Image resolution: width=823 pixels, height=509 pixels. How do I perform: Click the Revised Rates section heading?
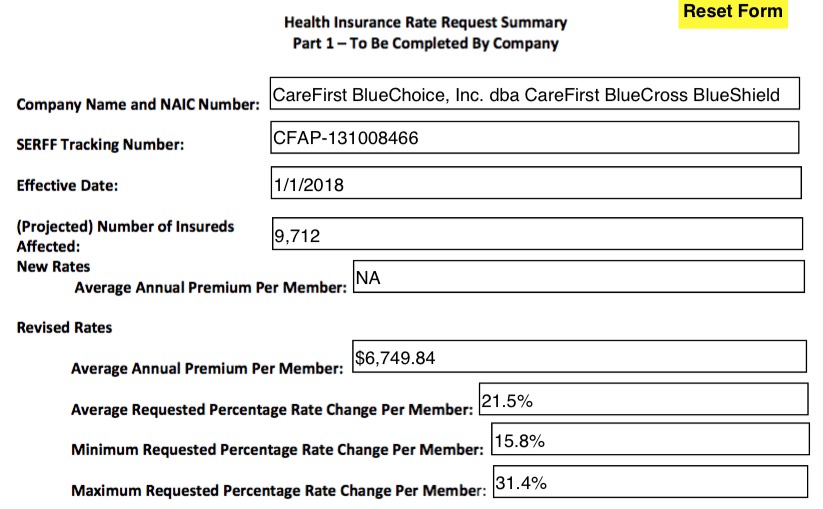coord(64,328)
